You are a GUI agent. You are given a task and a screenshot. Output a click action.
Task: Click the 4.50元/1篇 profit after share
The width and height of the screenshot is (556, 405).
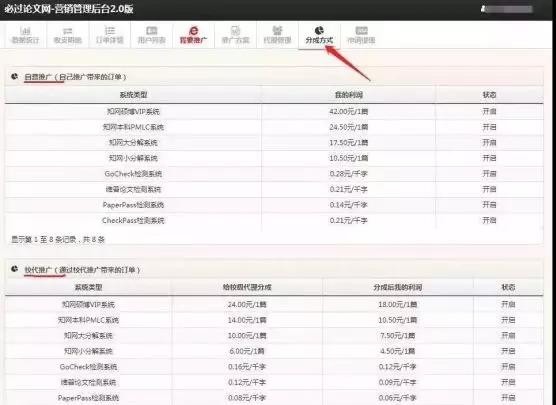tap(397, 351)
